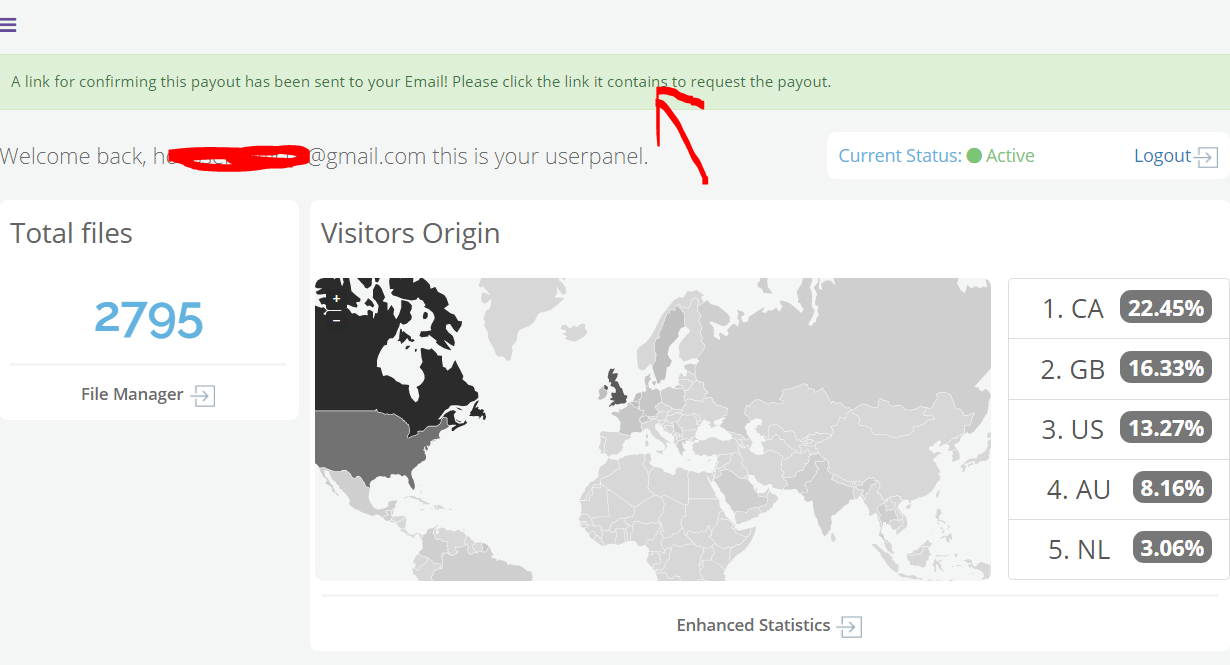1230x665 pixels.
Task: Zoom in on the visitors map
Action: coord(336,299)
